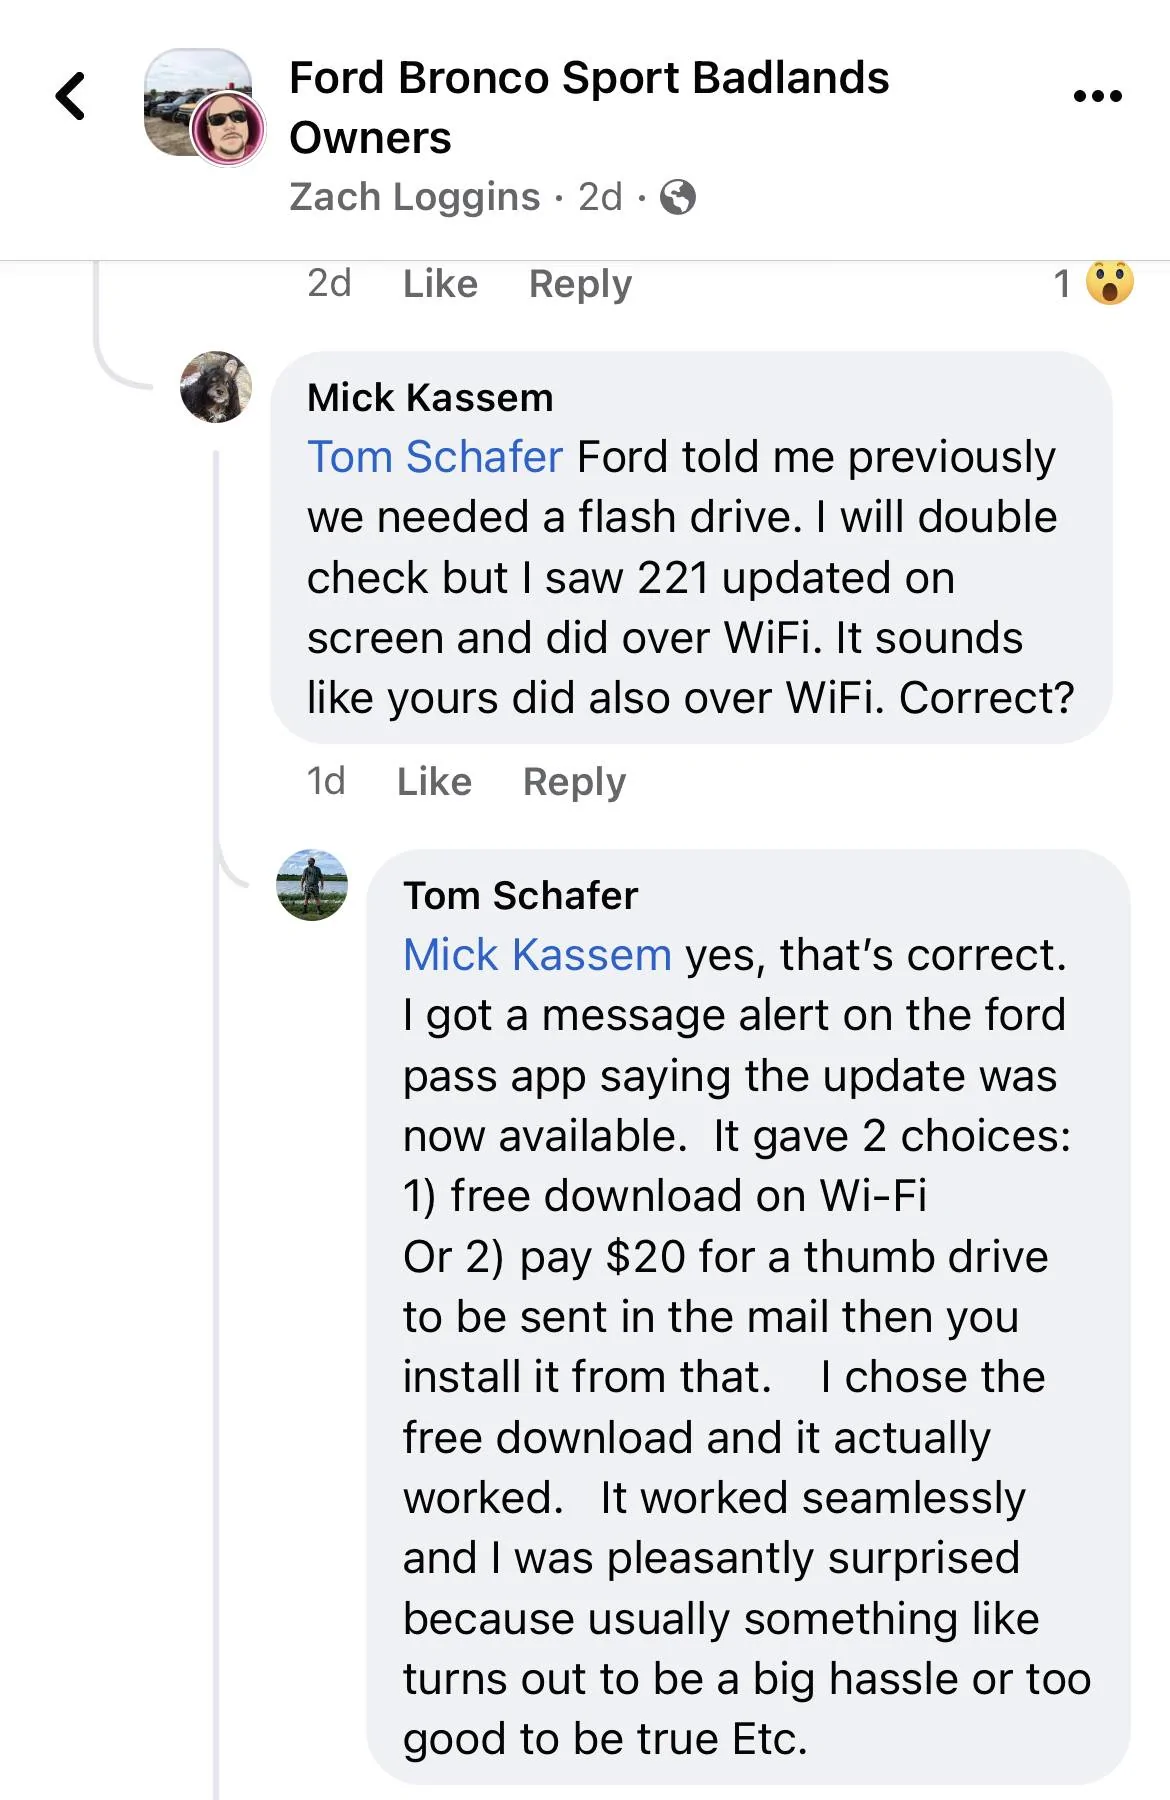The image size is (1170, 1800).
Task: Tap the 2d timestamp on the top comment
Action: click(328, 284)
